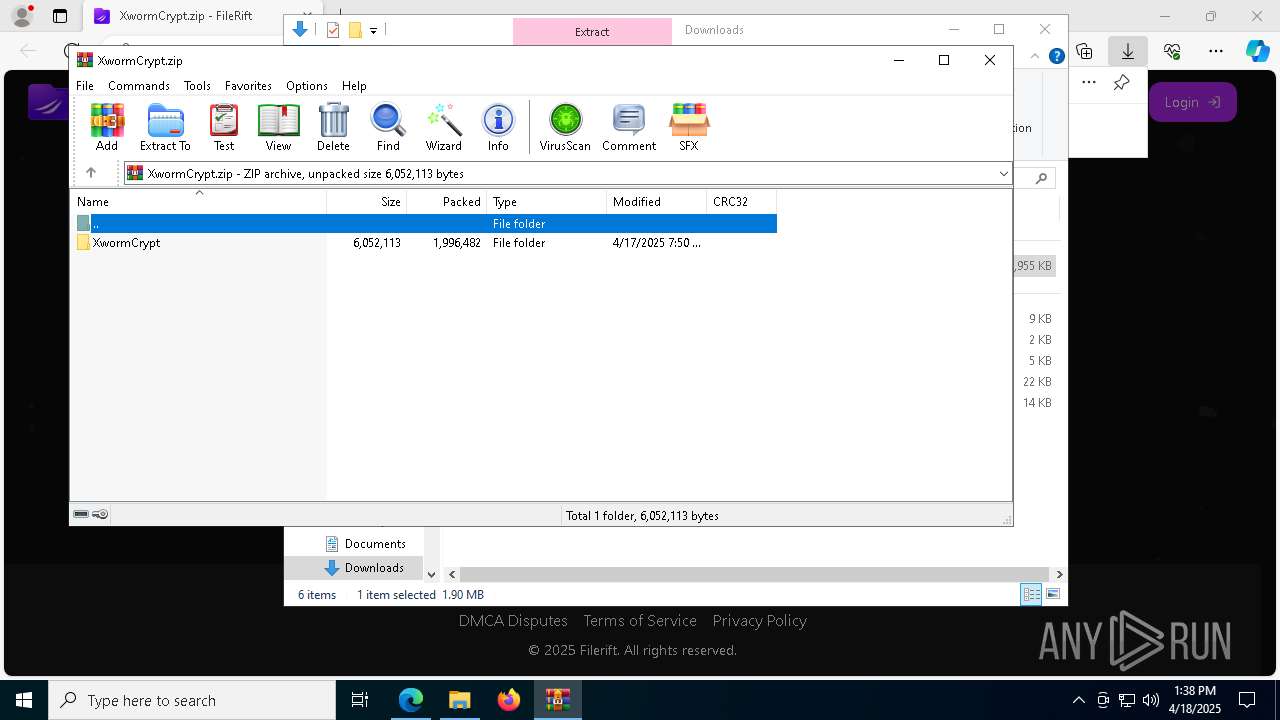Click the Explorer sidebar scroll-down arrow

tap(431, 574)
